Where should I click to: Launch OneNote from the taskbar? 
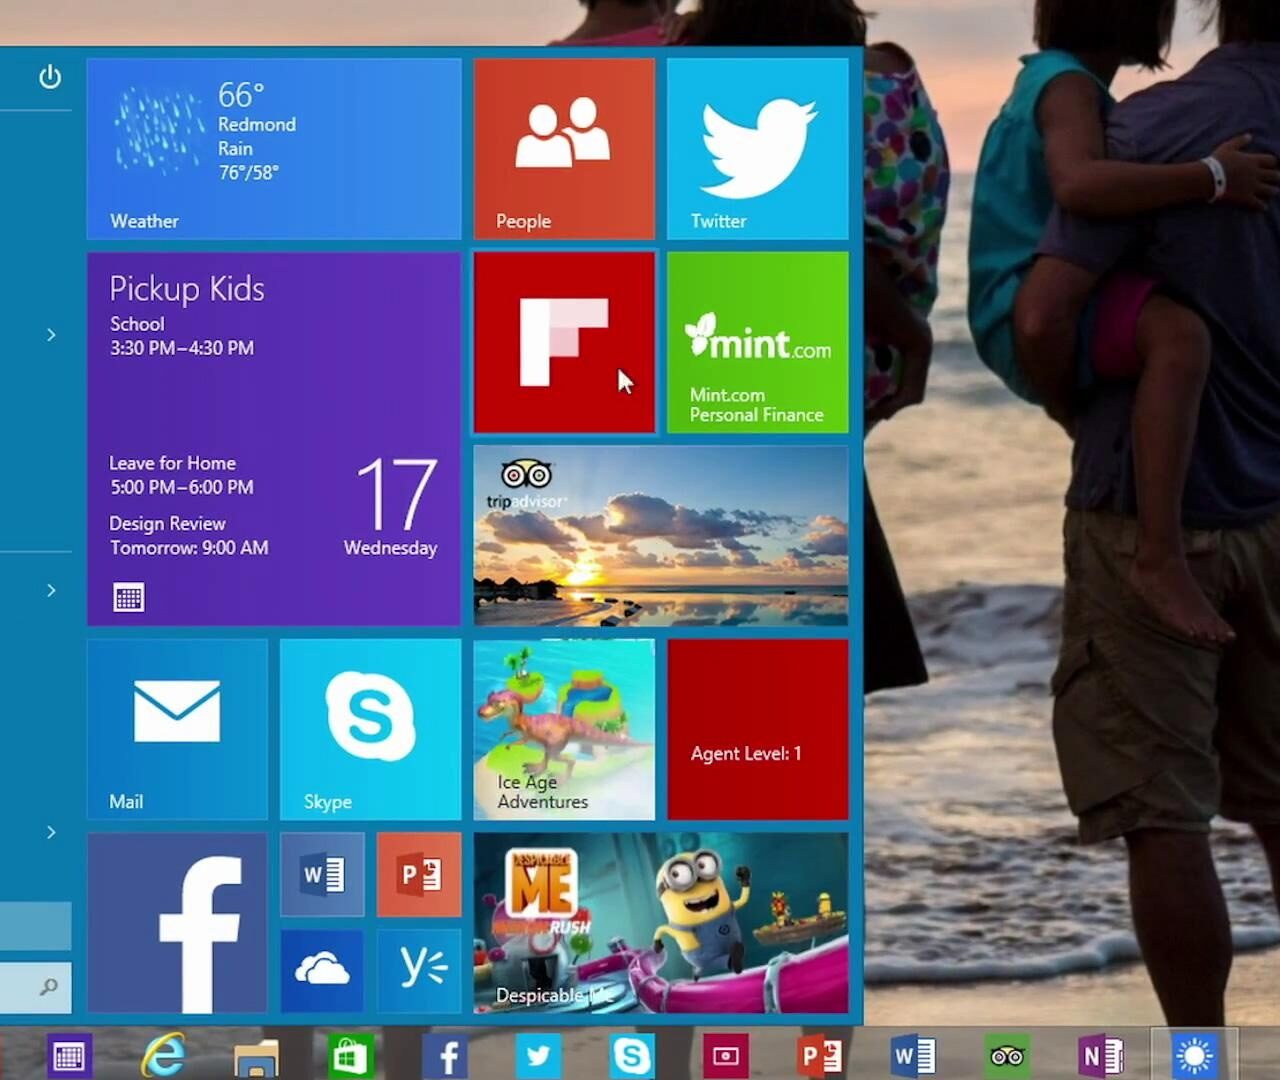pyautogui.click(x=1101, y=1056)
